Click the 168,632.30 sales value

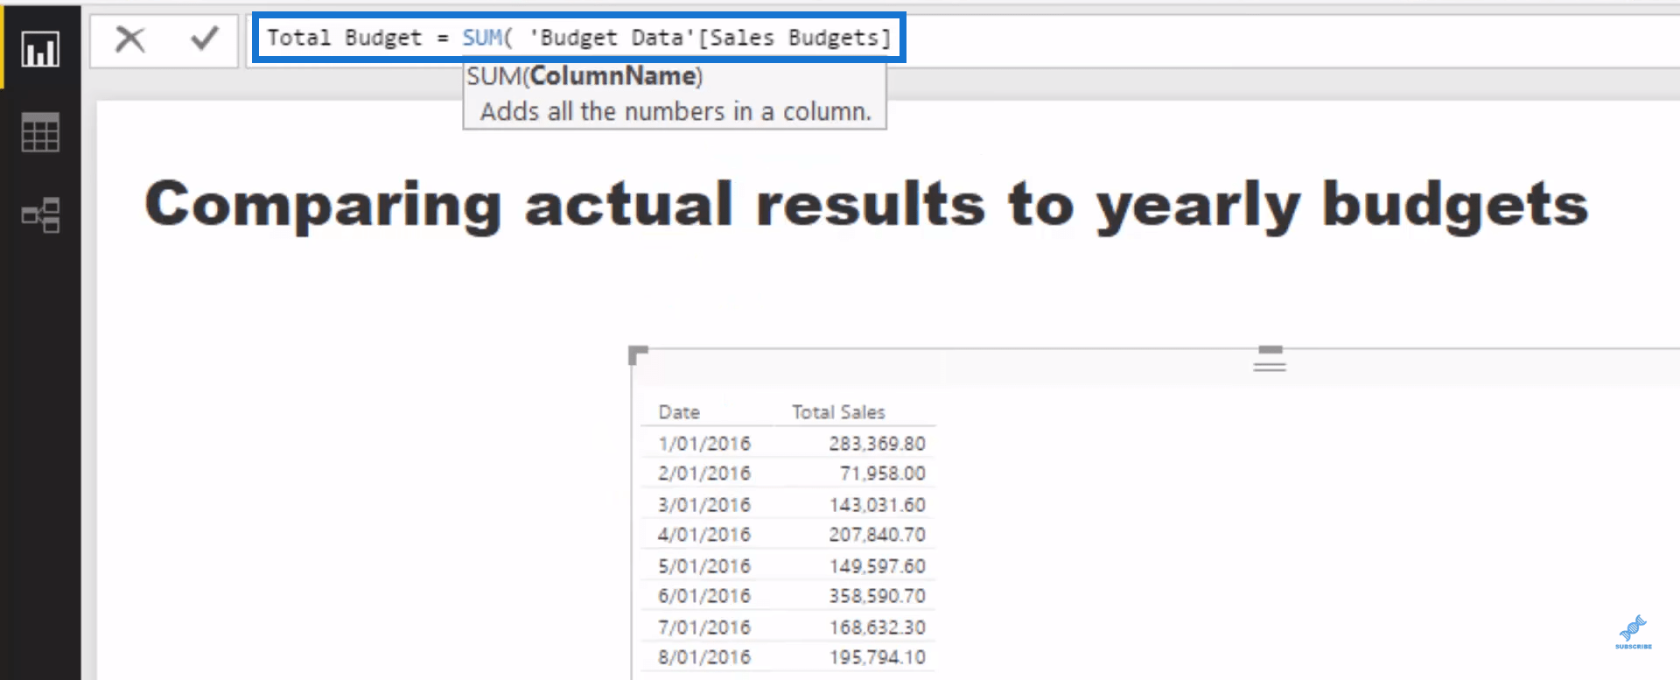(x=877, y=628)
